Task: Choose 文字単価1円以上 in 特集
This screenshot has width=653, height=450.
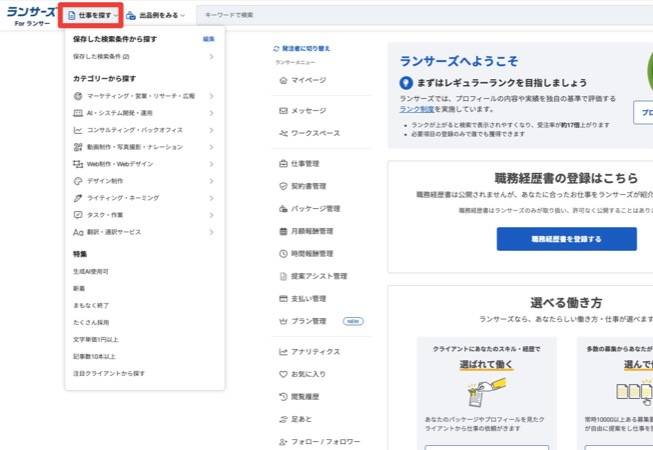Action: click(96, 340)
